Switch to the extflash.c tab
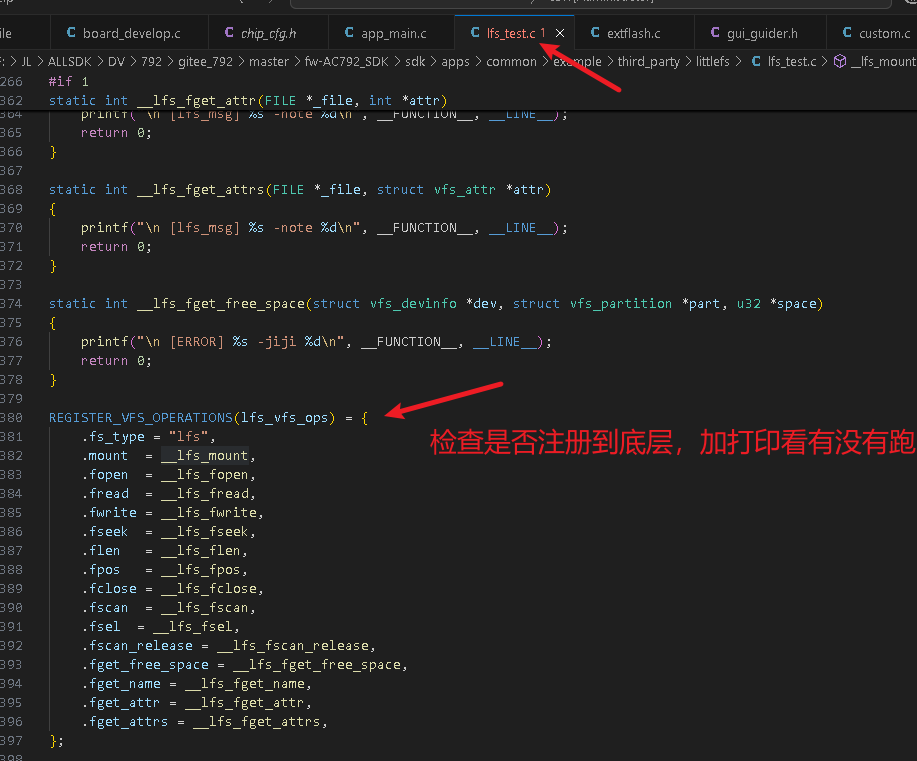The height and width of the screenshot is (761, 917). coord(633,33)
